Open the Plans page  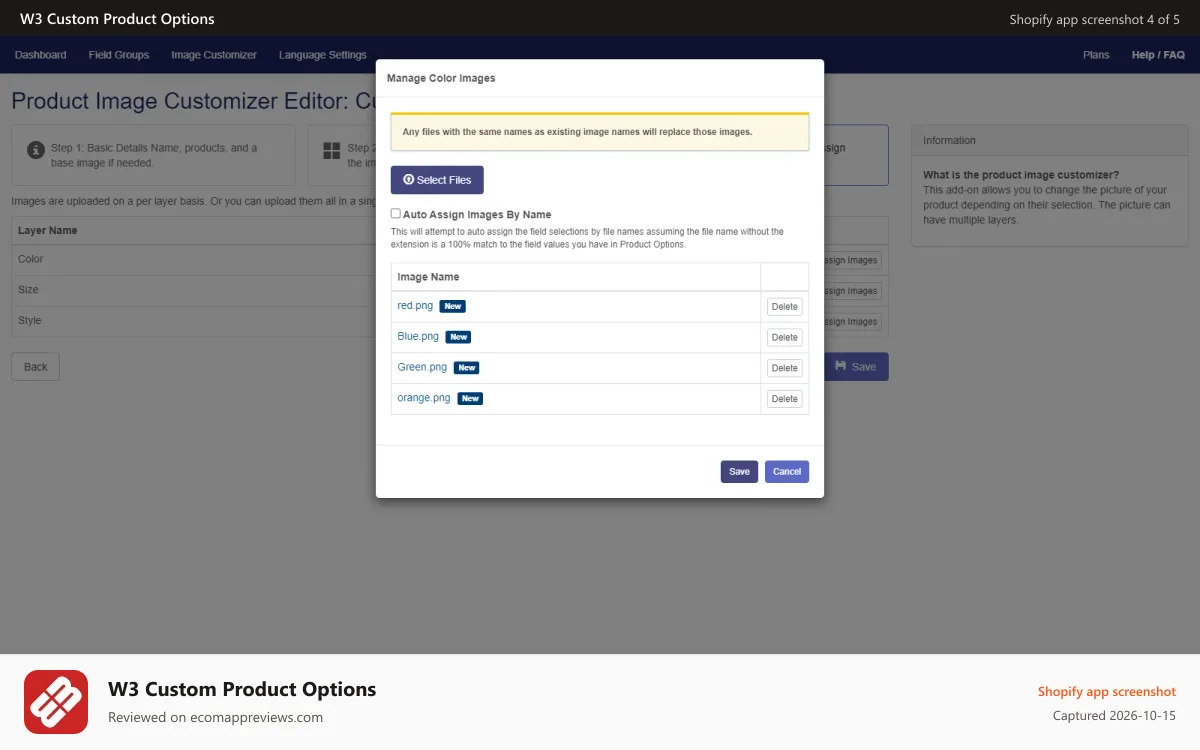click(1096, 55)
